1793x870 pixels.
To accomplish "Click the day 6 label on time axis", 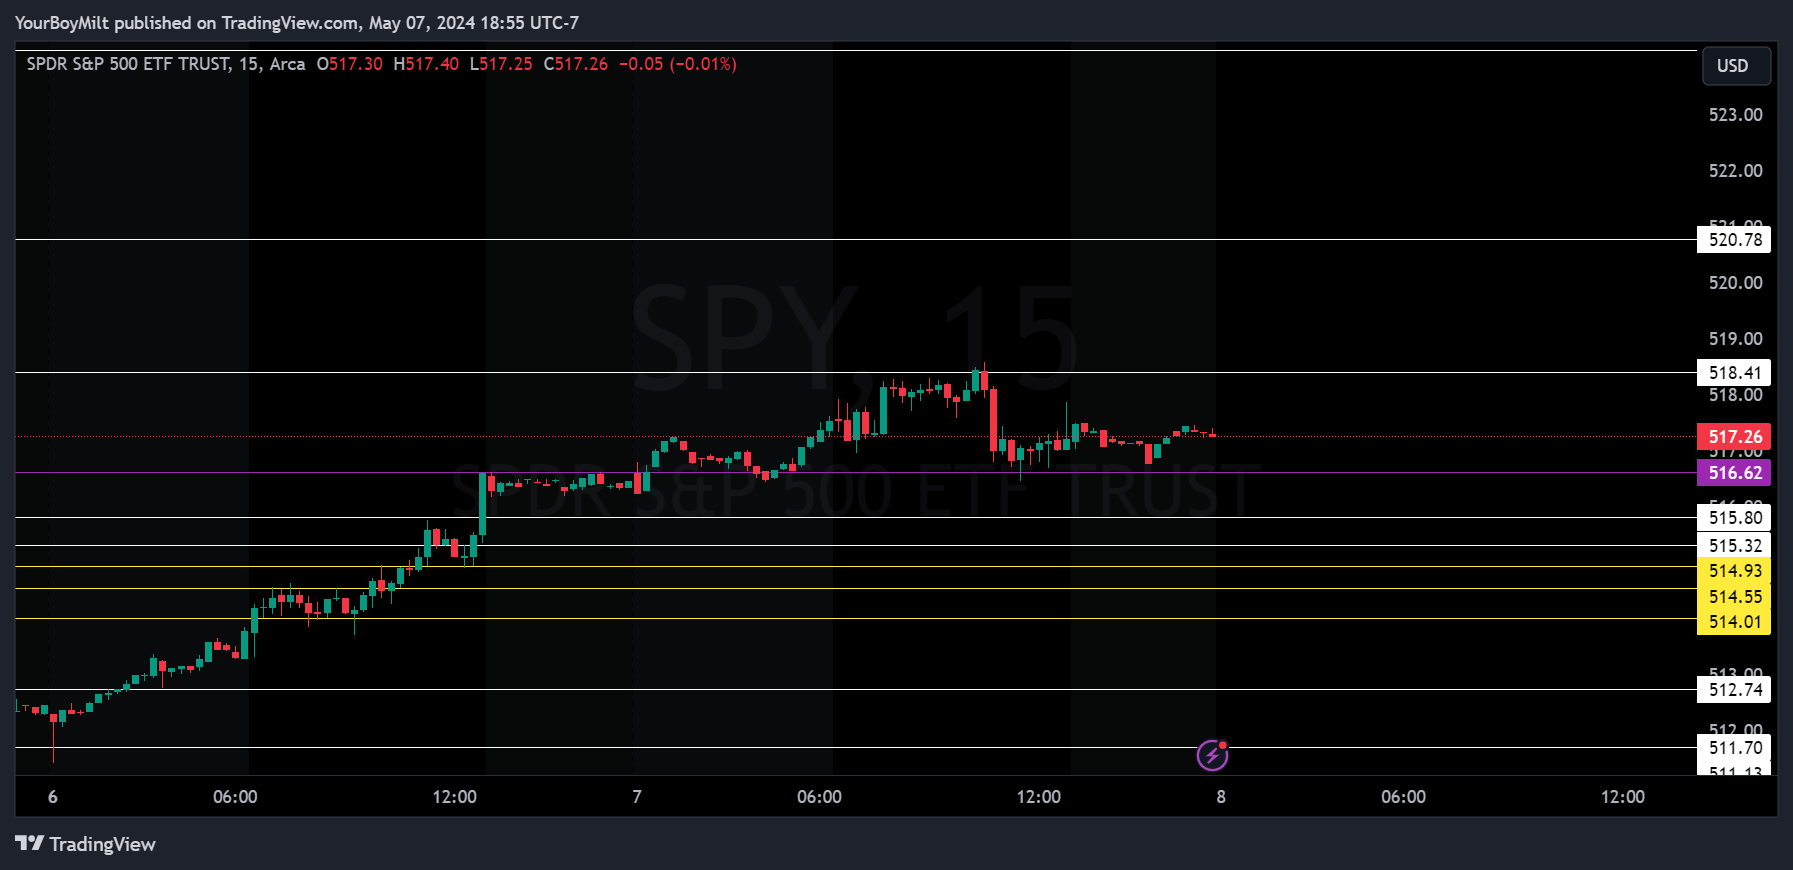I will click(x=53, y=797).
